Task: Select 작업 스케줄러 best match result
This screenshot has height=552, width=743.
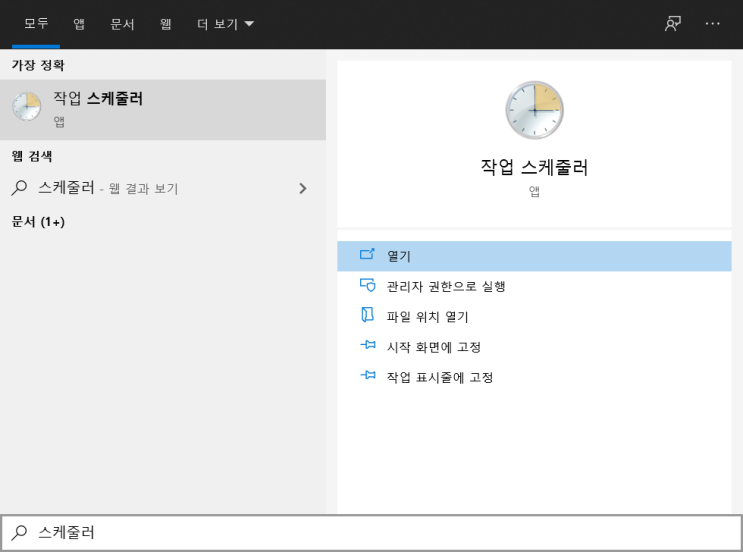Action: click(x=163, y=110)
